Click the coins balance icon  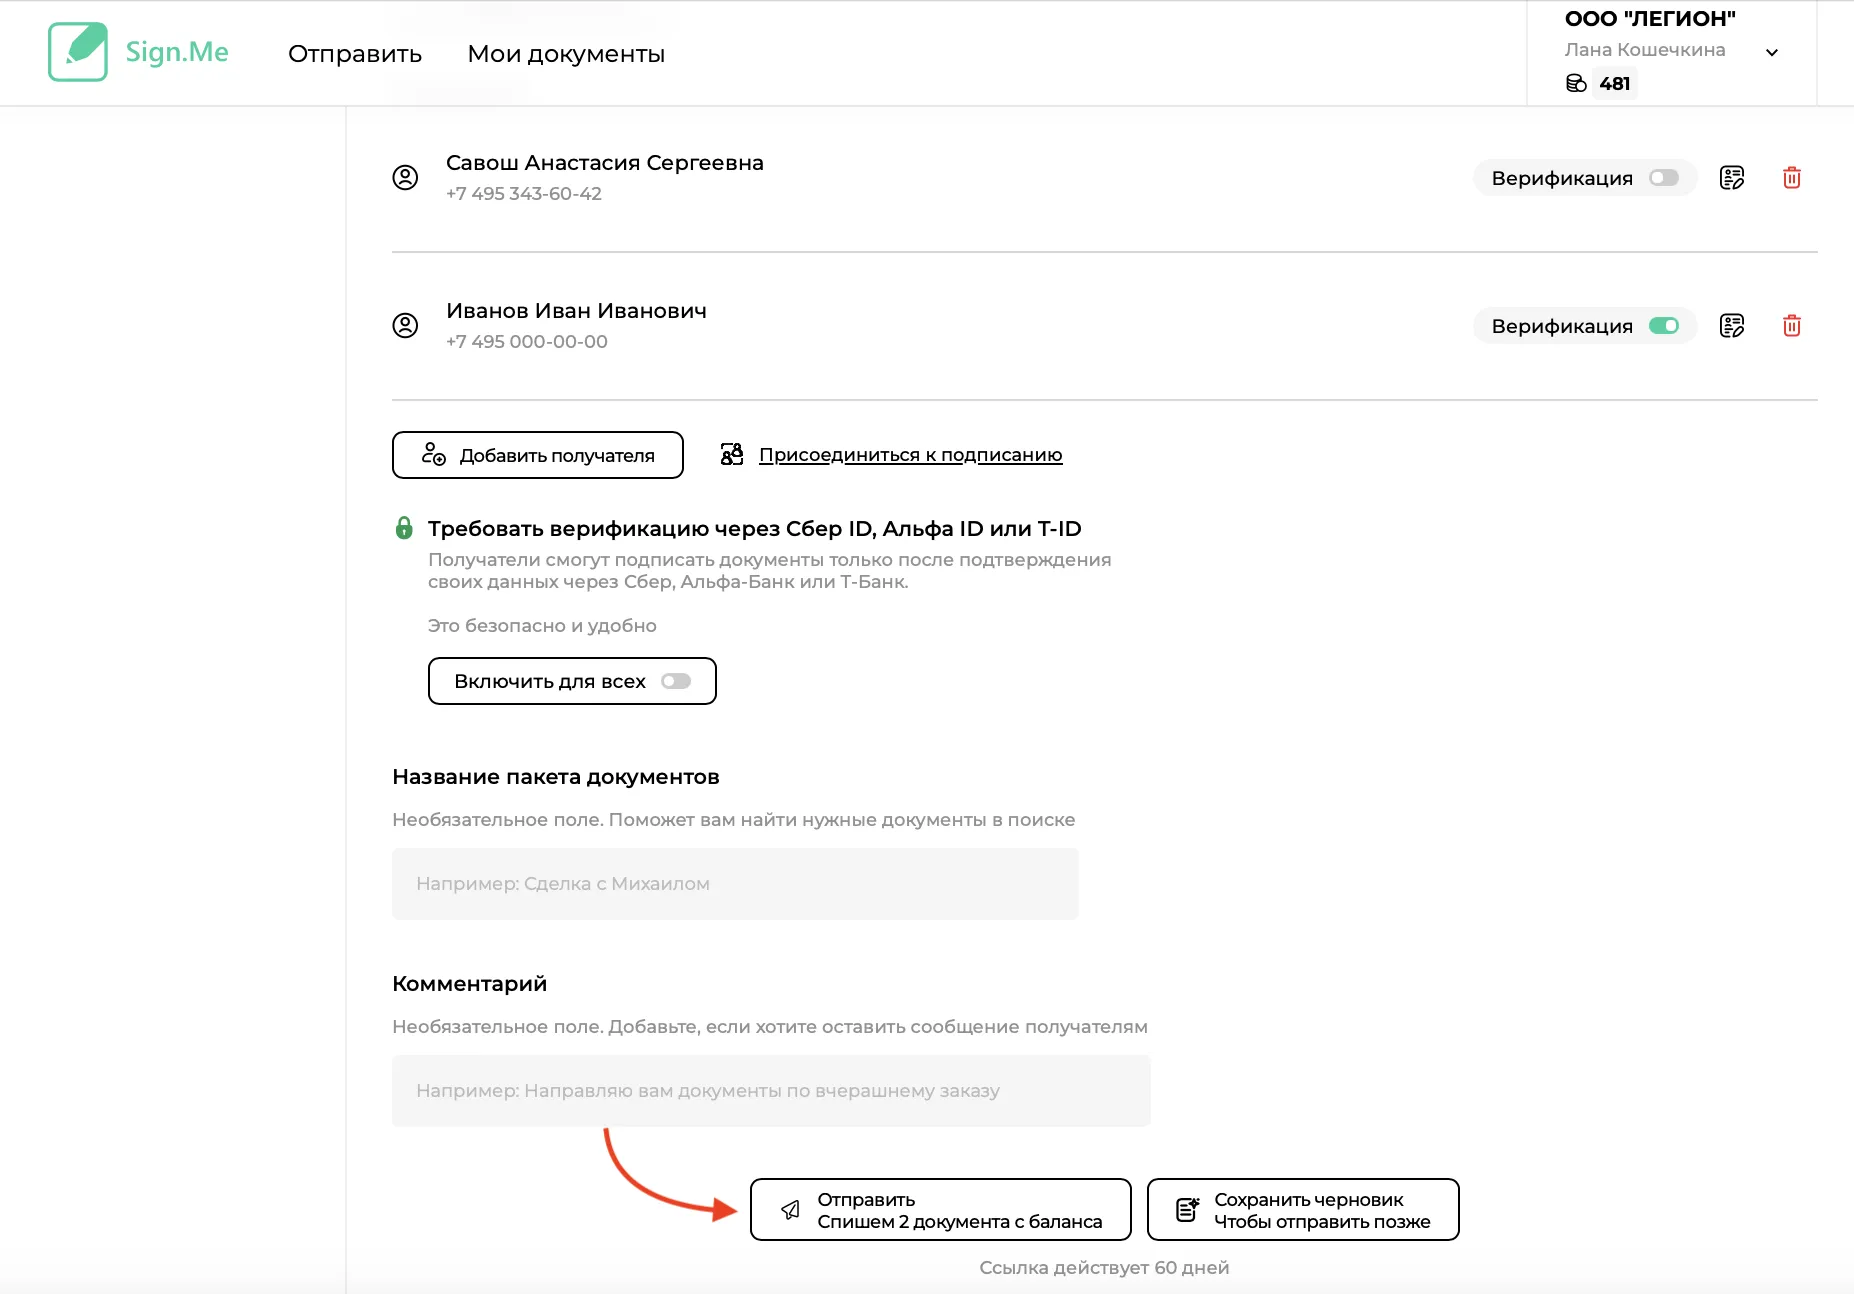(1576, 83)
